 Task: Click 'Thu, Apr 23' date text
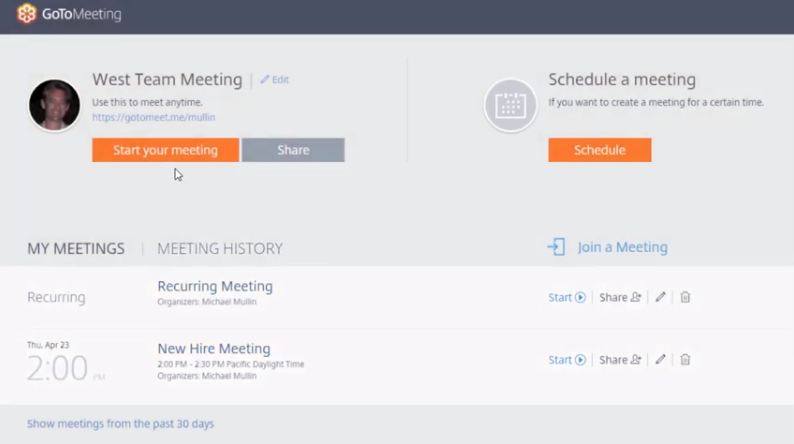[48, 345]
